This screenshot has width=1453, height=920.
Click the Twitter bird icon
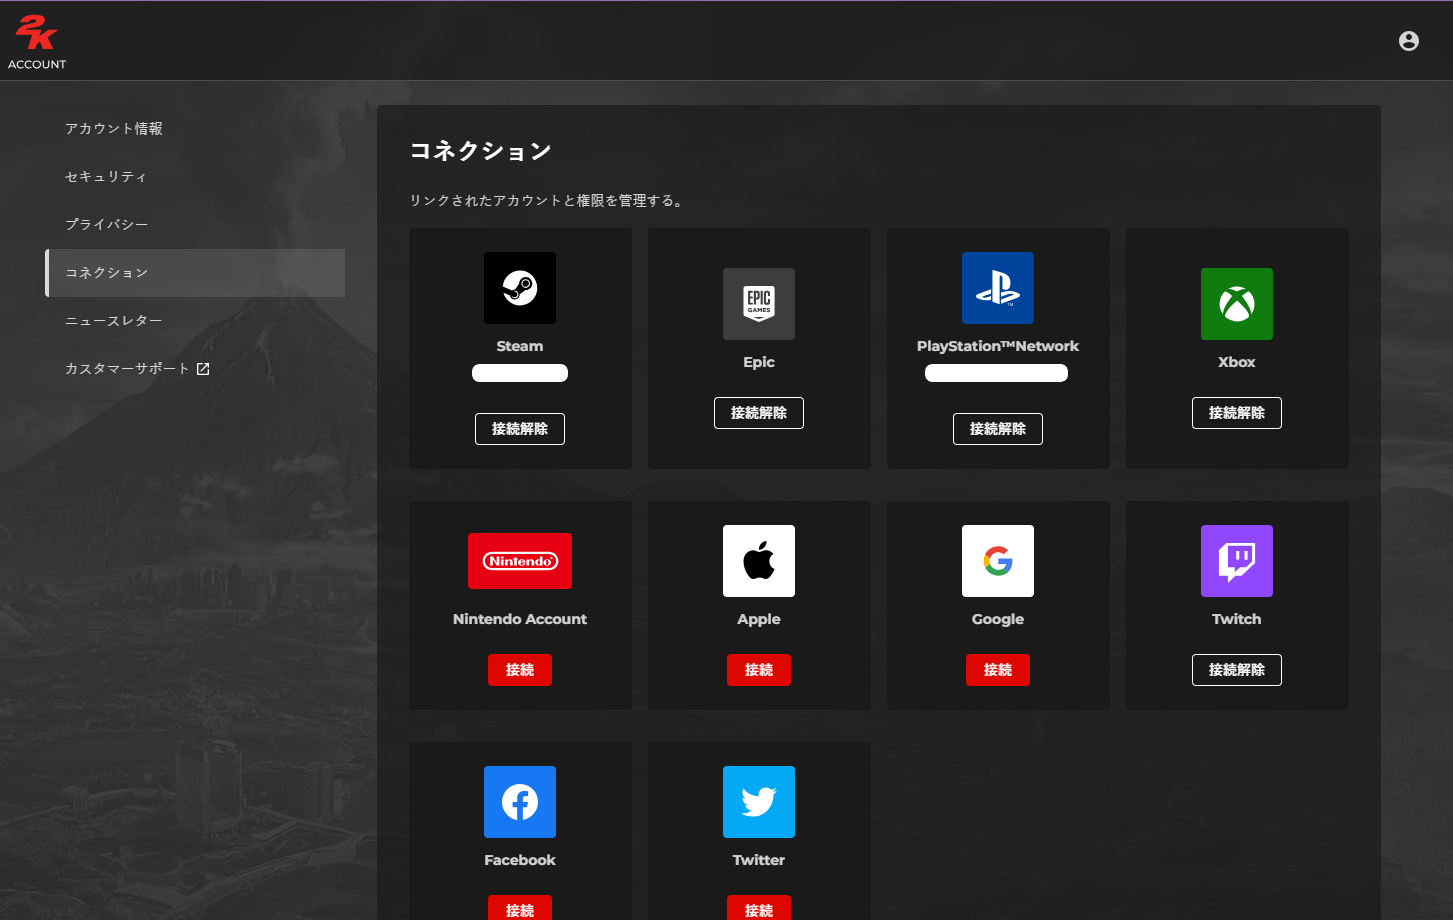(759, 802)
